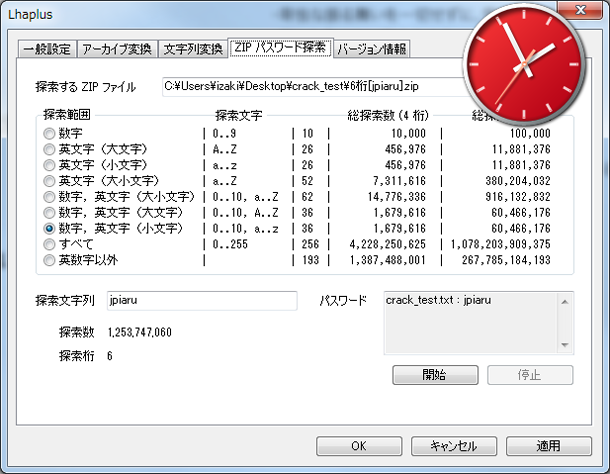Screen dimensions: 610x474
Task: Select the 数字 radio button
Action: [x=49, y=133]
